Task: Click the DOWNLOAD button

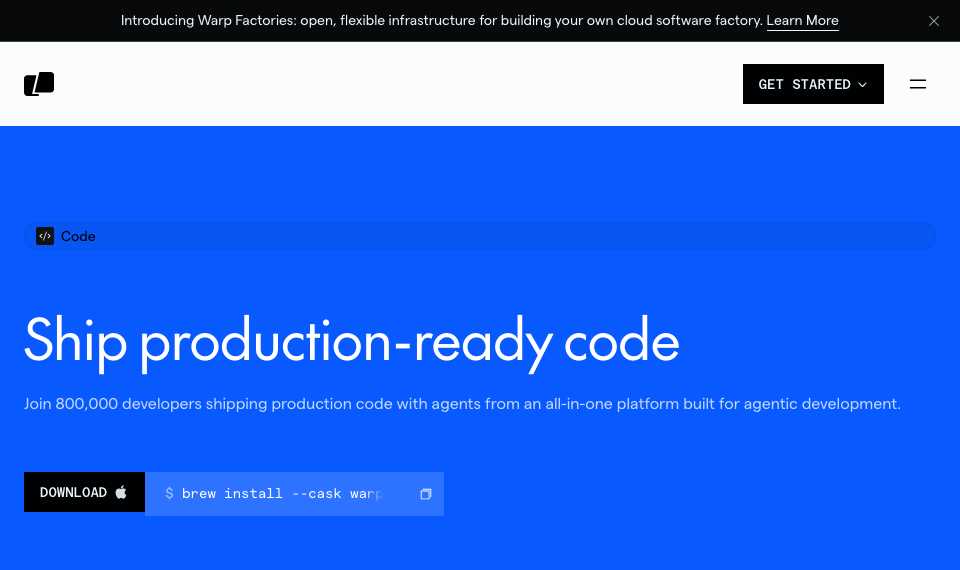Action: point(84,492)
